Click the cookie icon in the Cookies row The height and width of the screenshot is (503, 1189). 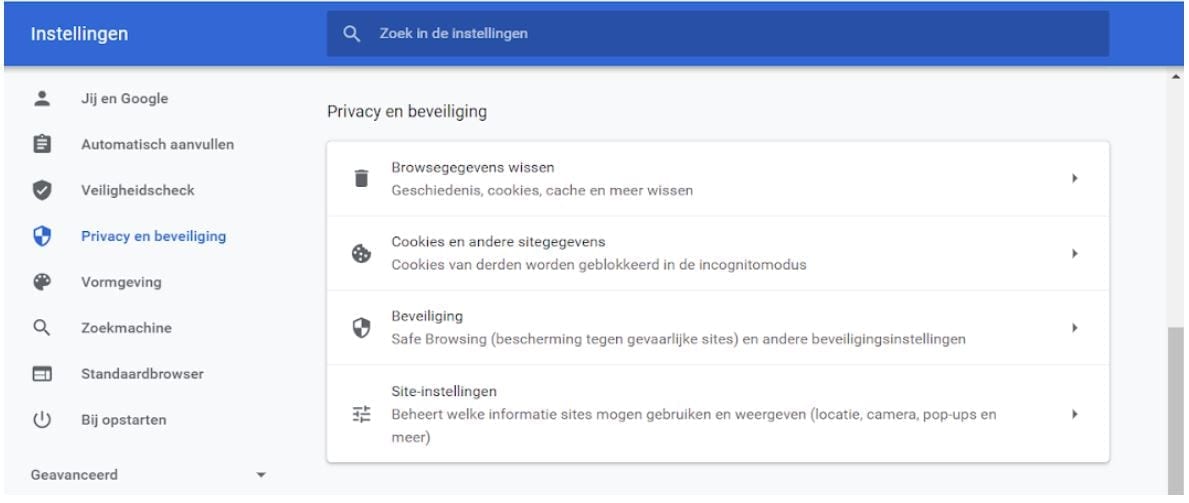pos(362,253)
